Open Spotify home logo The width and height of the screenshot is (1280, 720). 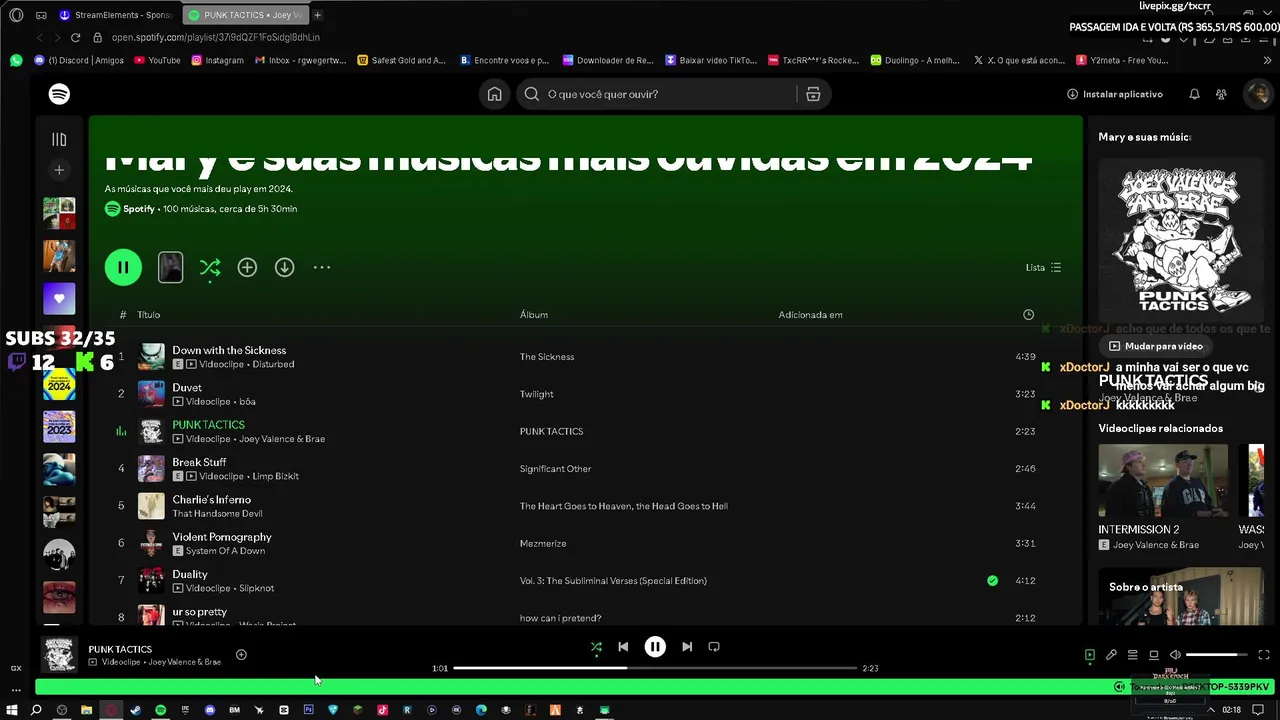(59, 94)
